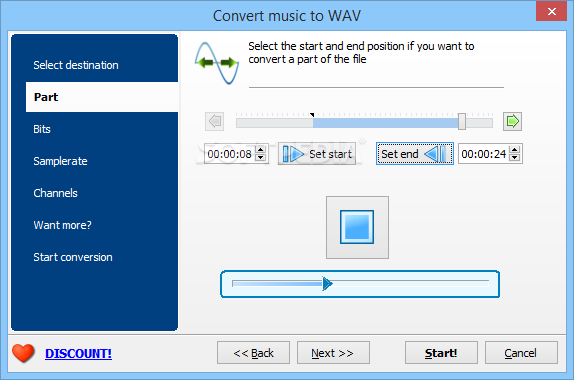Click the start position marker on range slider
Image resolution: width=574 pixels, height=380 pixels.
(x=312, y=115)
